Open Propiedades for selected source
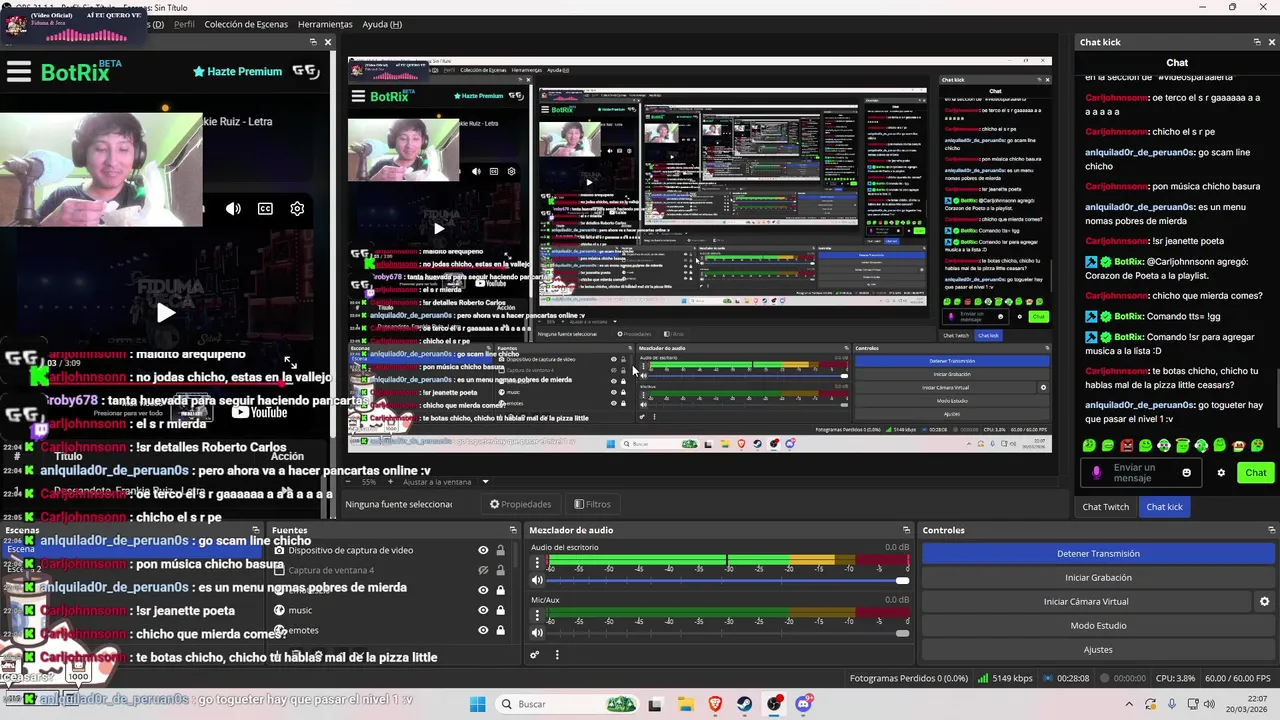 520,504
